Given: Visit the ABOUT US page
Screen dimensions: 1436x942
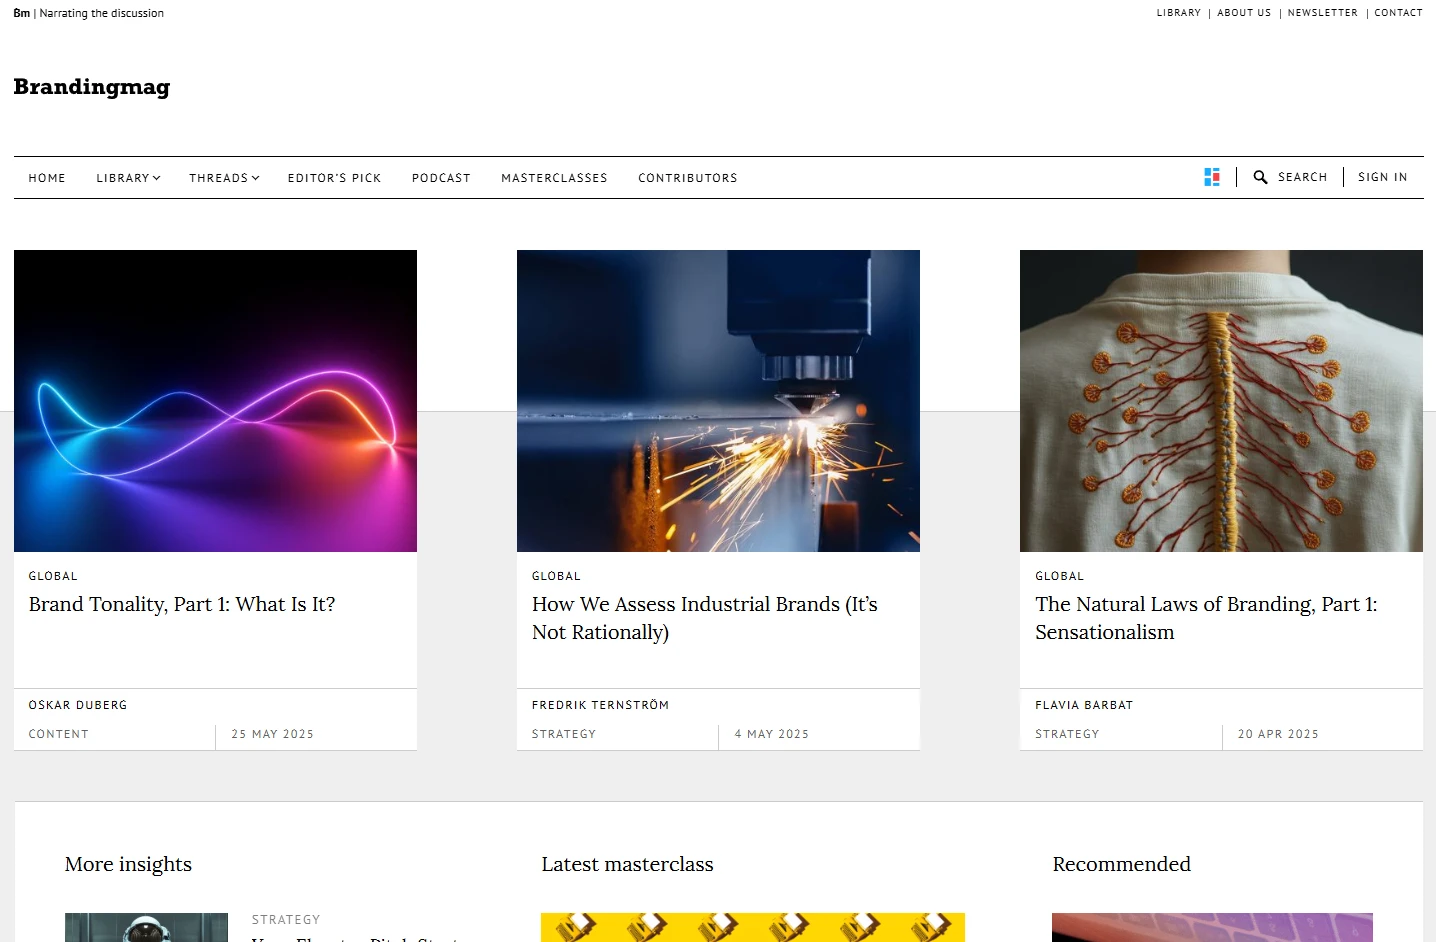Looking at the screenshot, I should [1243, 13].
